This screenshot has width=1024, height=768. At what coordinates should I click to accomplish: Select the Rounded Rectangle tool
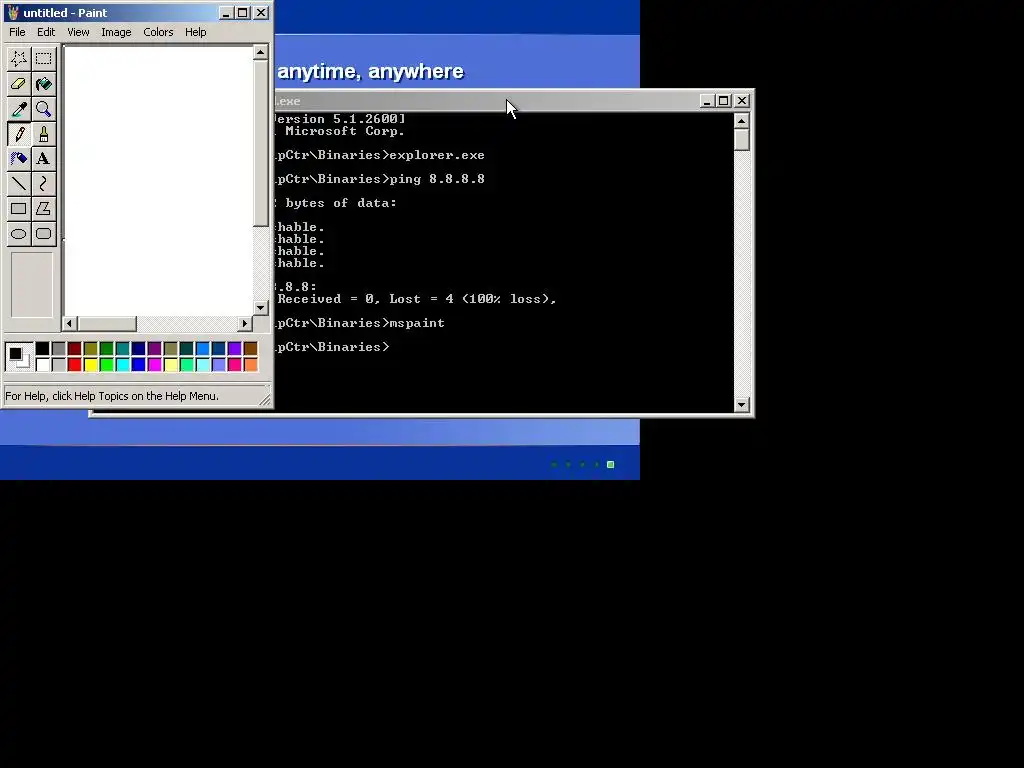click(44, 234)
